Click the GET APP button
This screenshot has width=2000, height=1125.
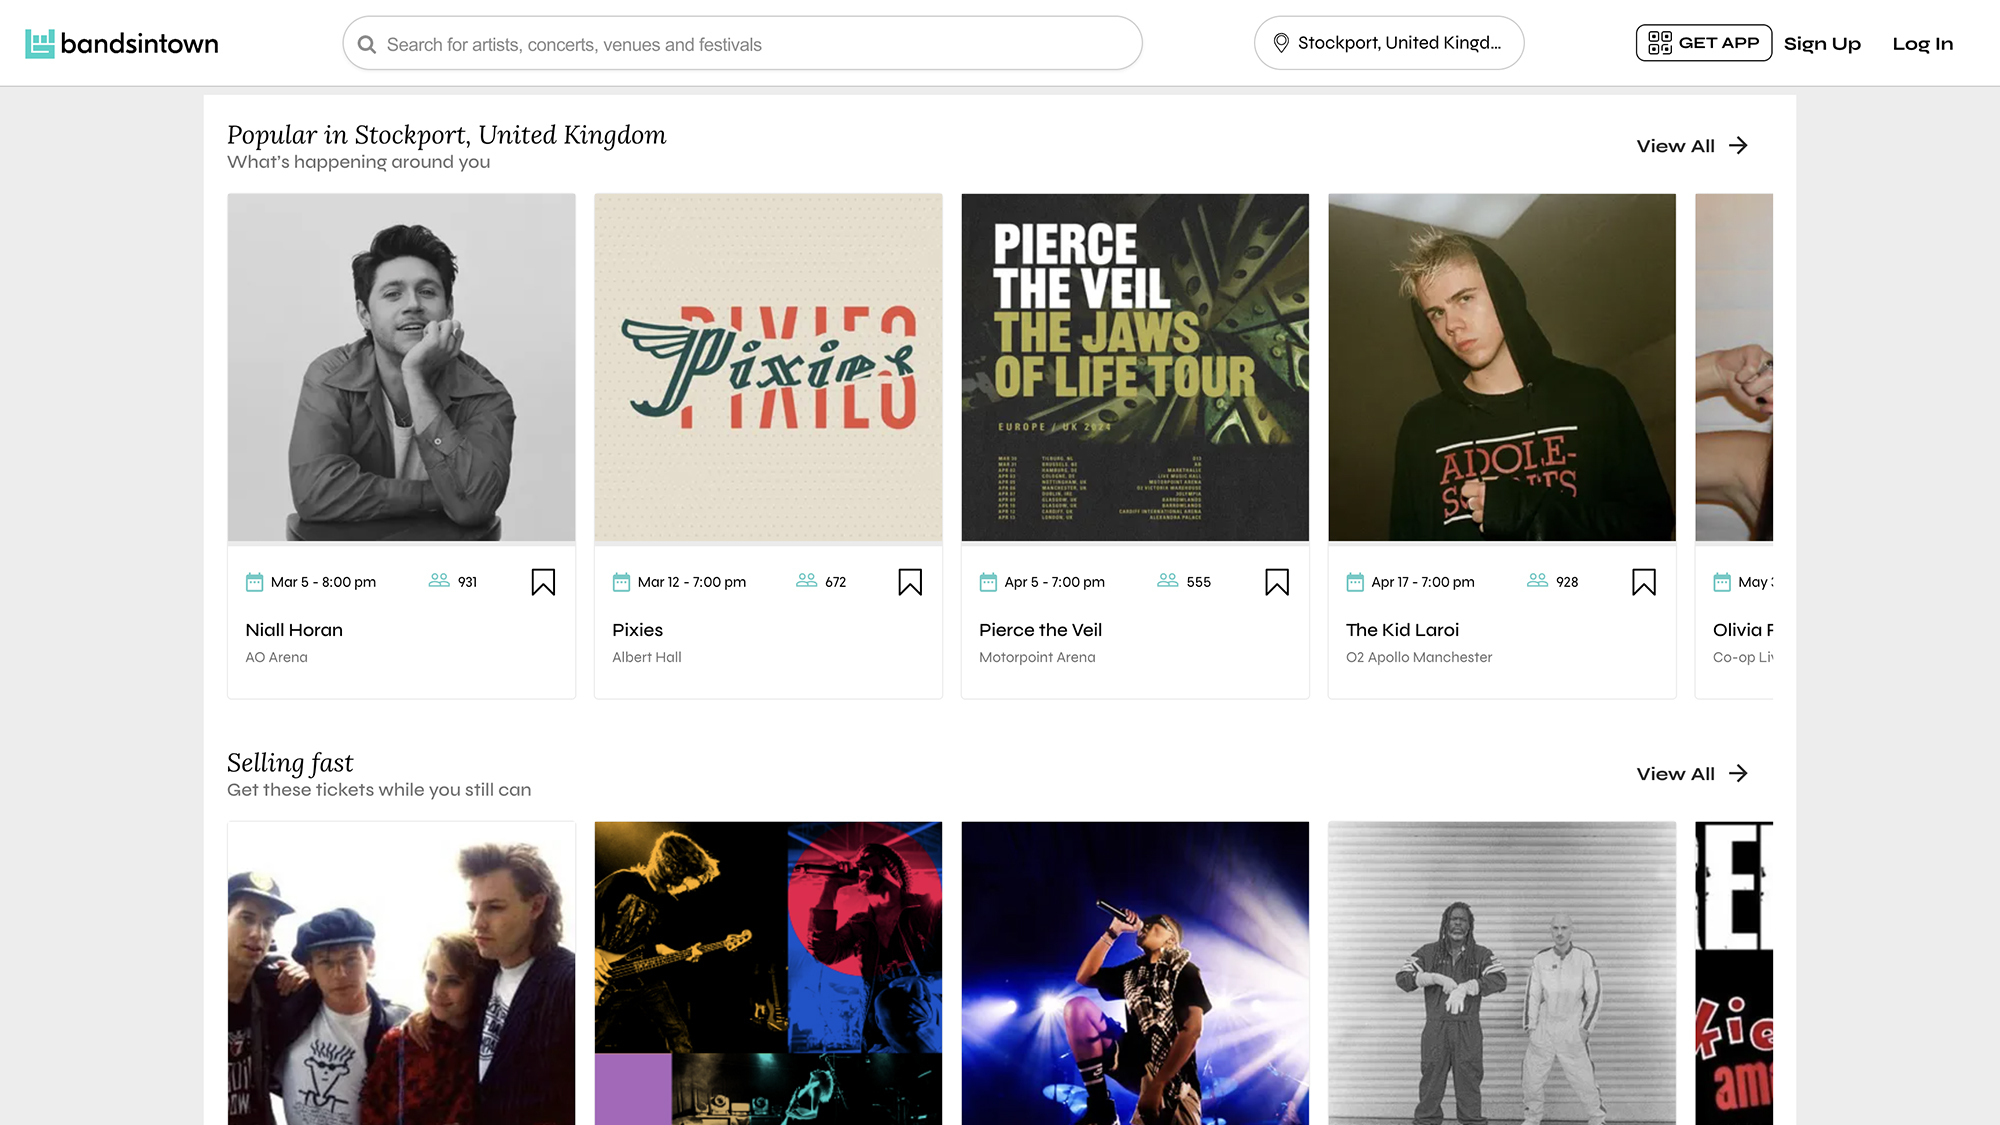1704,43
